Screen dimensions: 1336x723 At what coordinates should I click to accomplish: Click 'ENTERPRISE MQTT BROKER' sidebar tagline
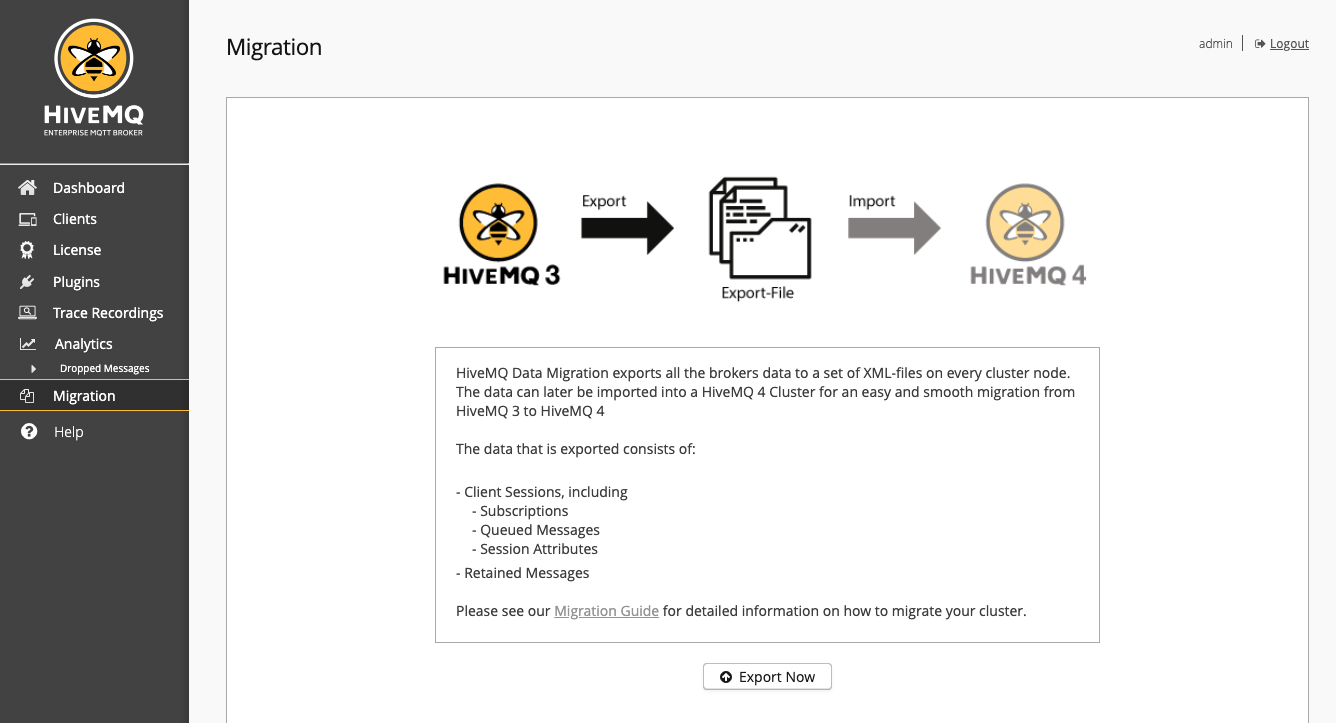[x=94, y=132]
